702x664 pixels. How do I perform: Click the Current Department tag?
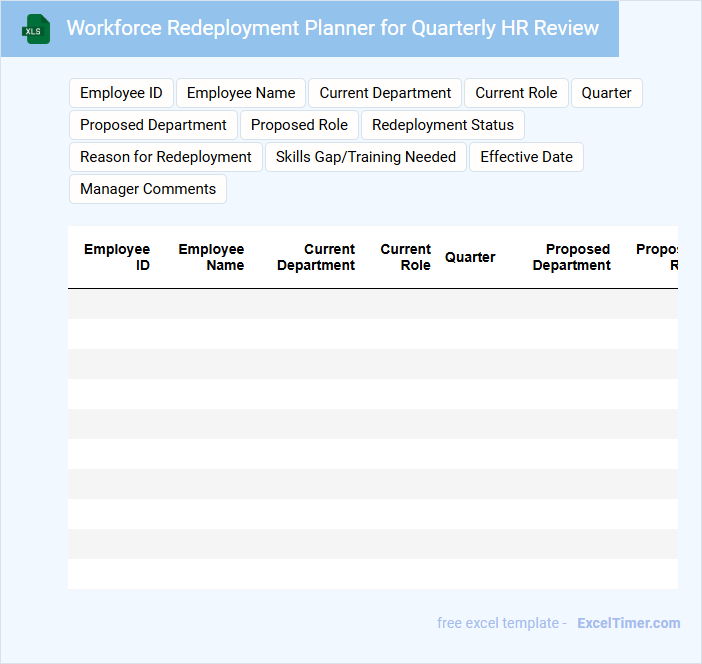pyautogui.click(x=385, y=93)
